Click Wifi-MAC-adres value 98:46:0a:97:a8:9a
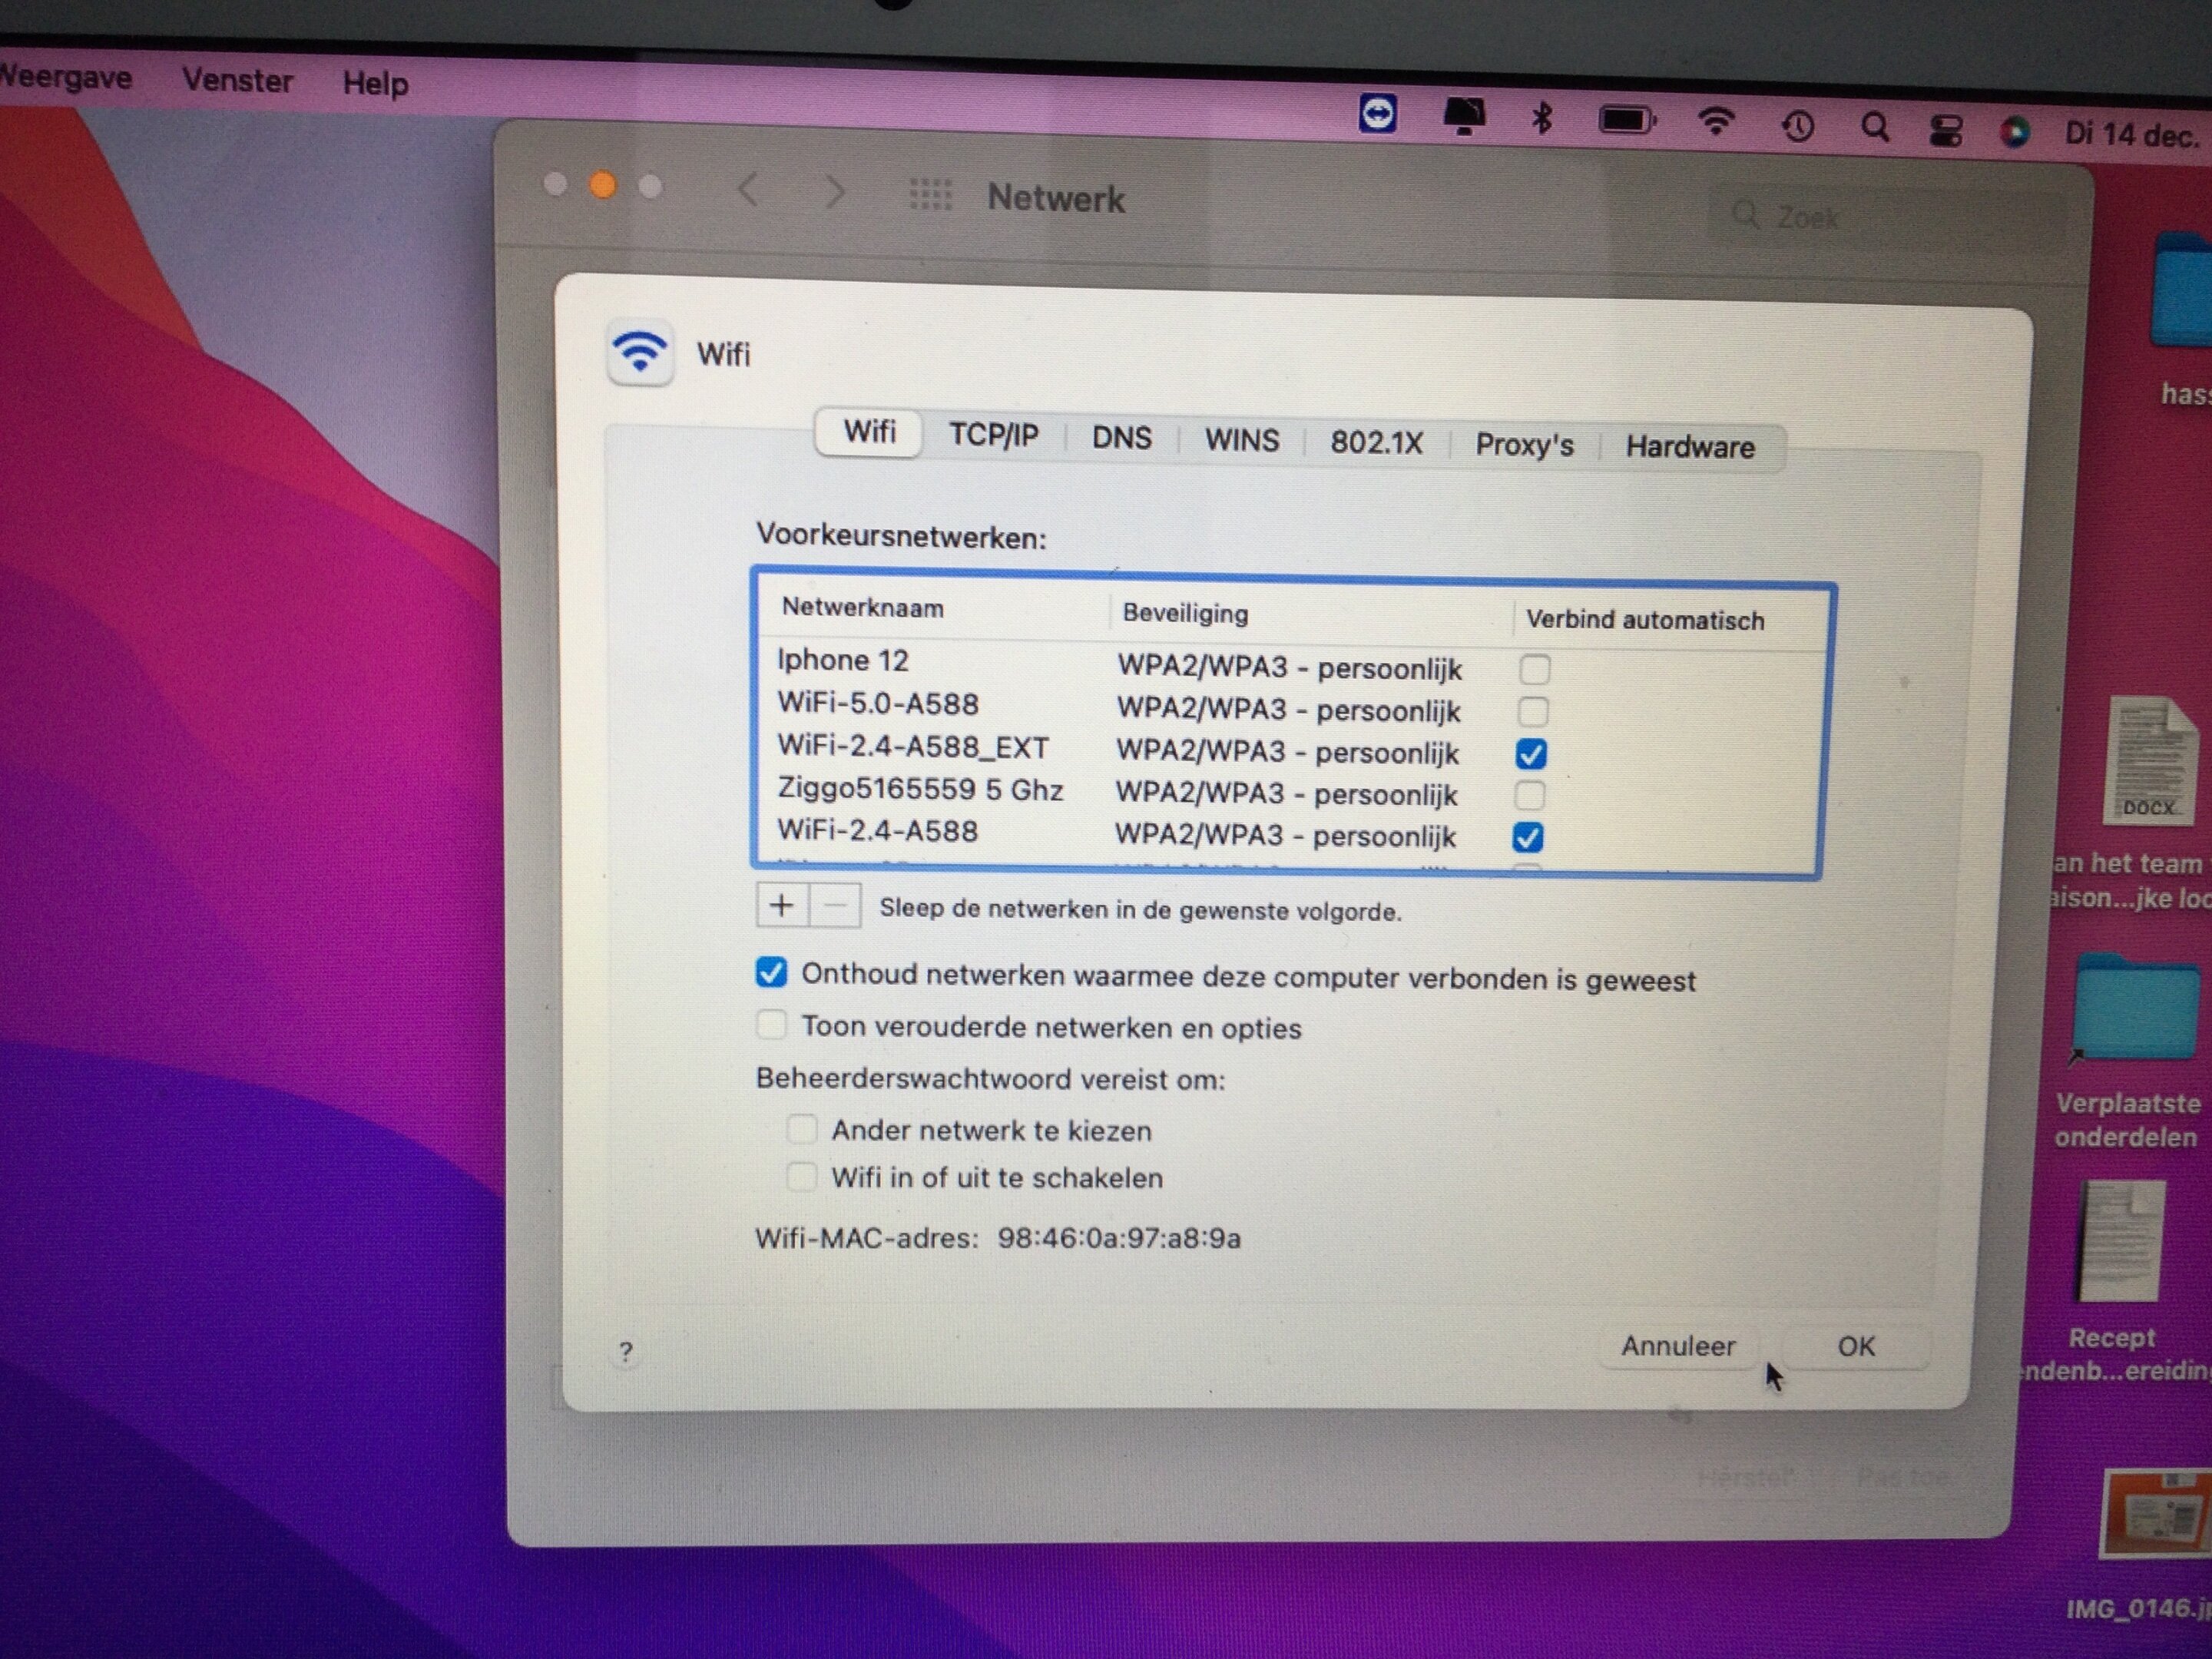Viewport: 2212px width, 1659px height. tap(1118, 1238)
